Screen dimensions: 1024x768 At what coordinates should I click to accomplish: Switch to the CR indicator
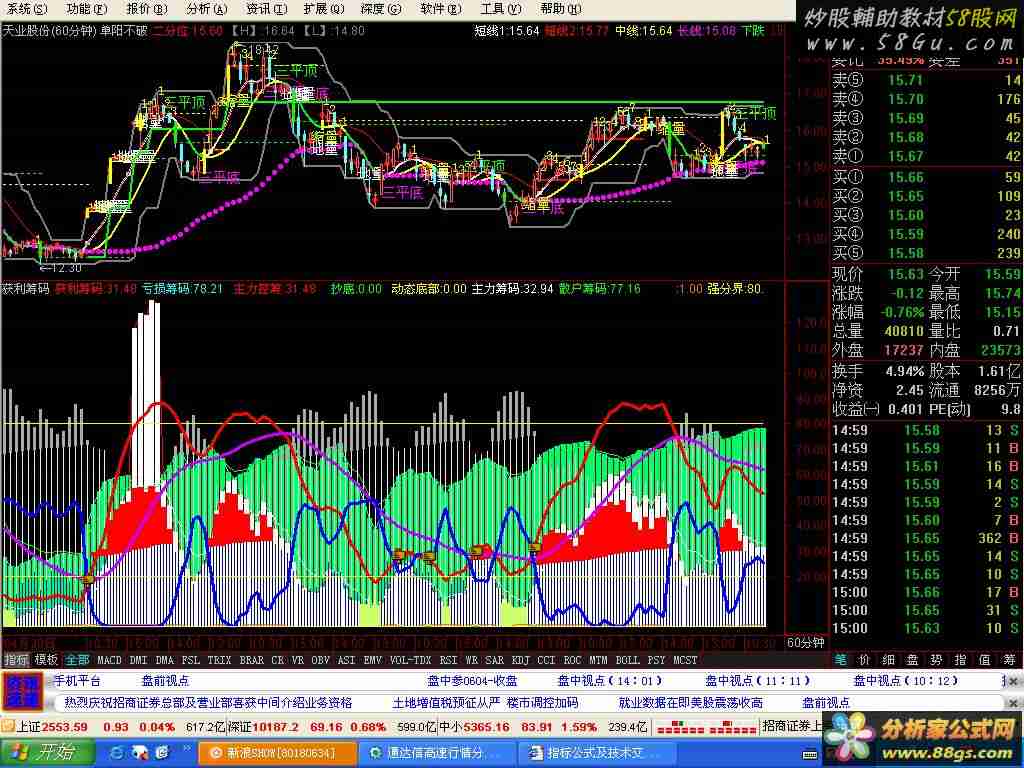pyautogui.click(x=278, y=660)
